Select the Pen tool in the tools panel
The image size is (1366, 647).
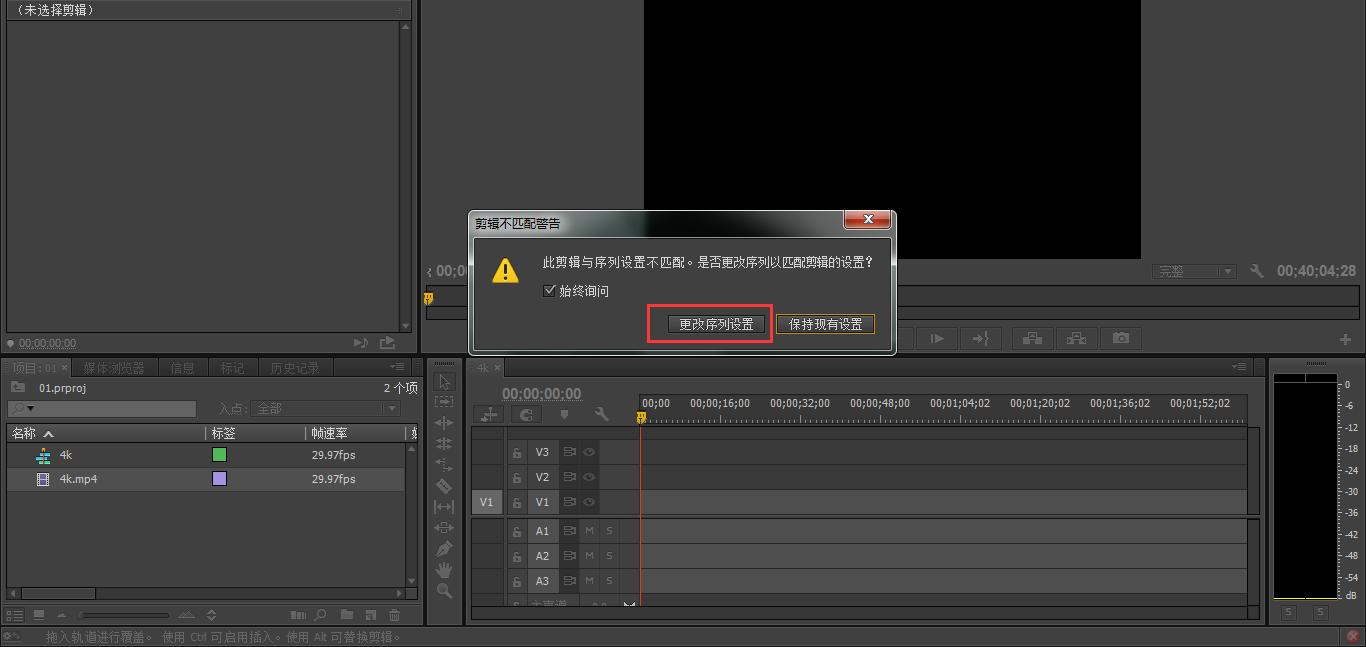pos(444,549)
